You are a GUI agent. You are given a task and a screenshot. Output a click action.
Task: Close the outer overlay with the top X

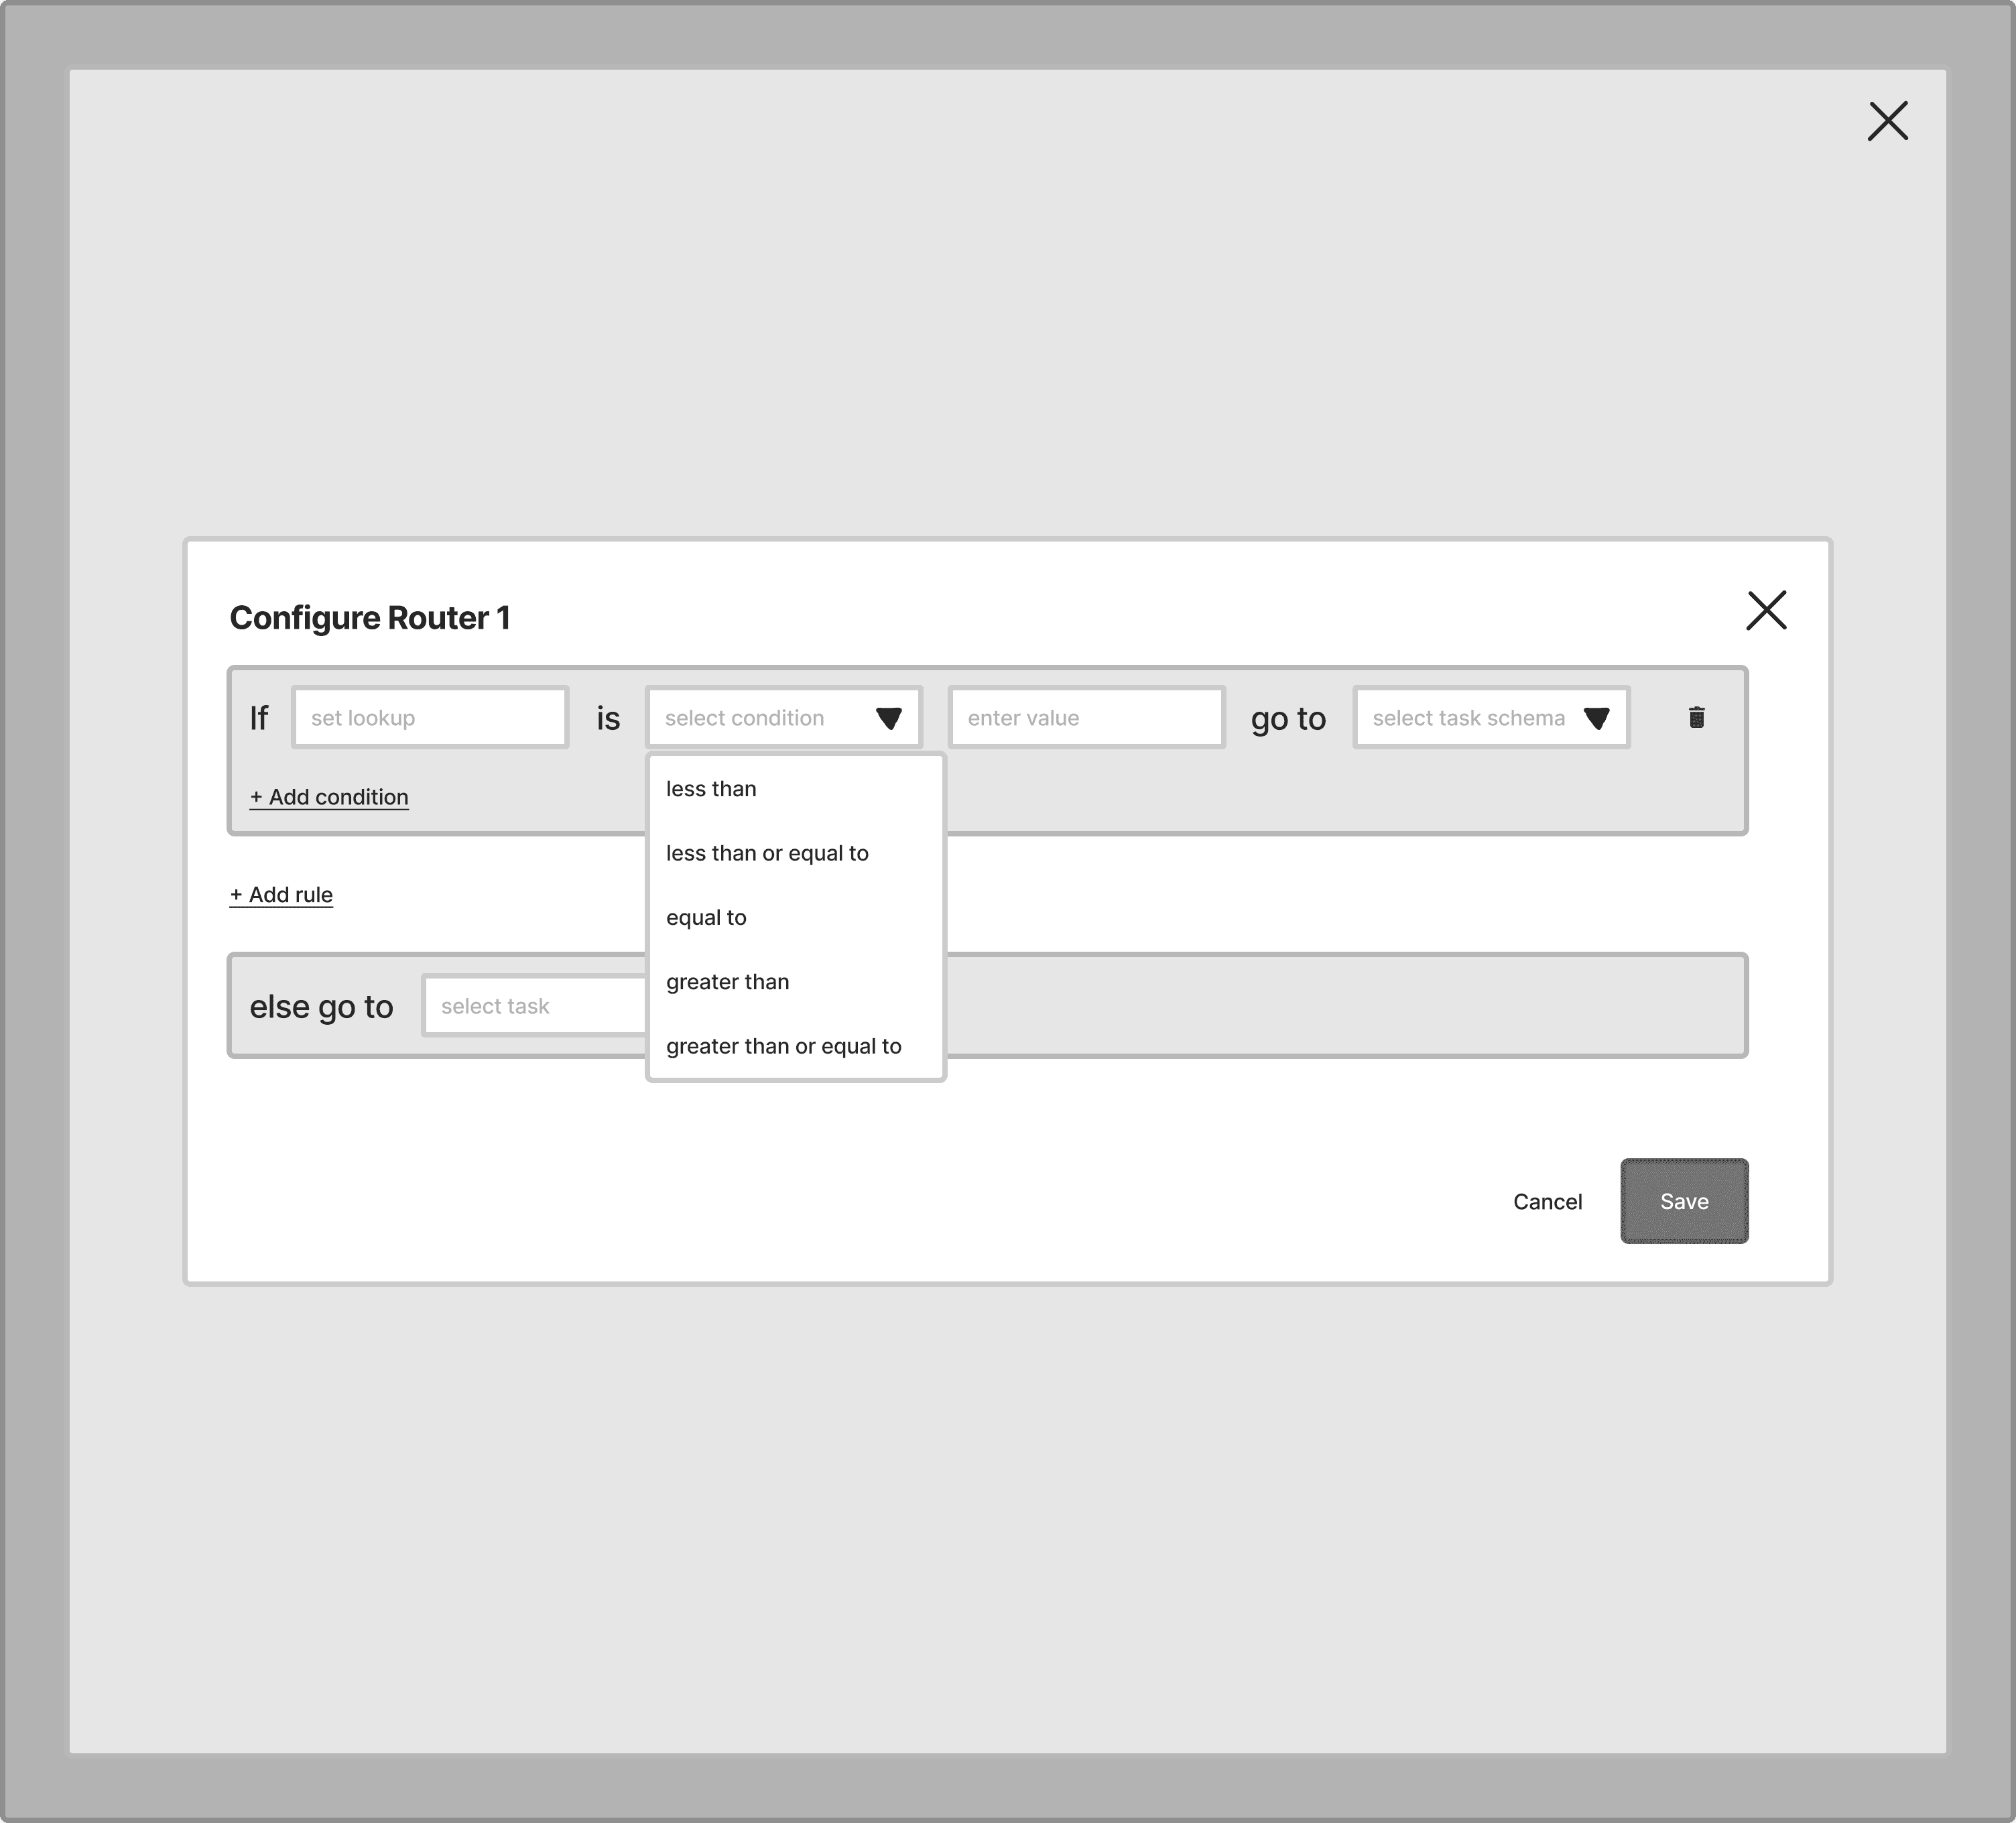[1887, 121]
